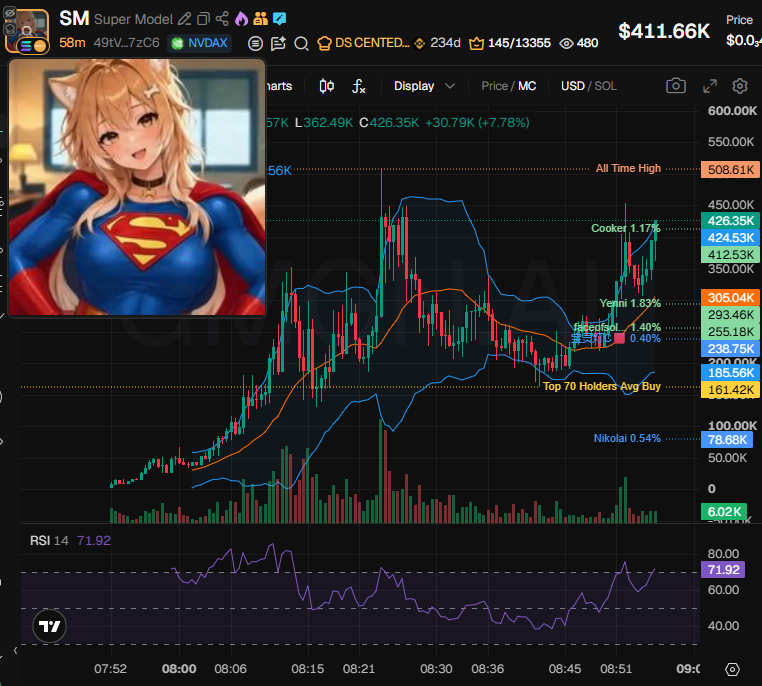Click the orange chef hat dev icon

click(x=324, y=44)
